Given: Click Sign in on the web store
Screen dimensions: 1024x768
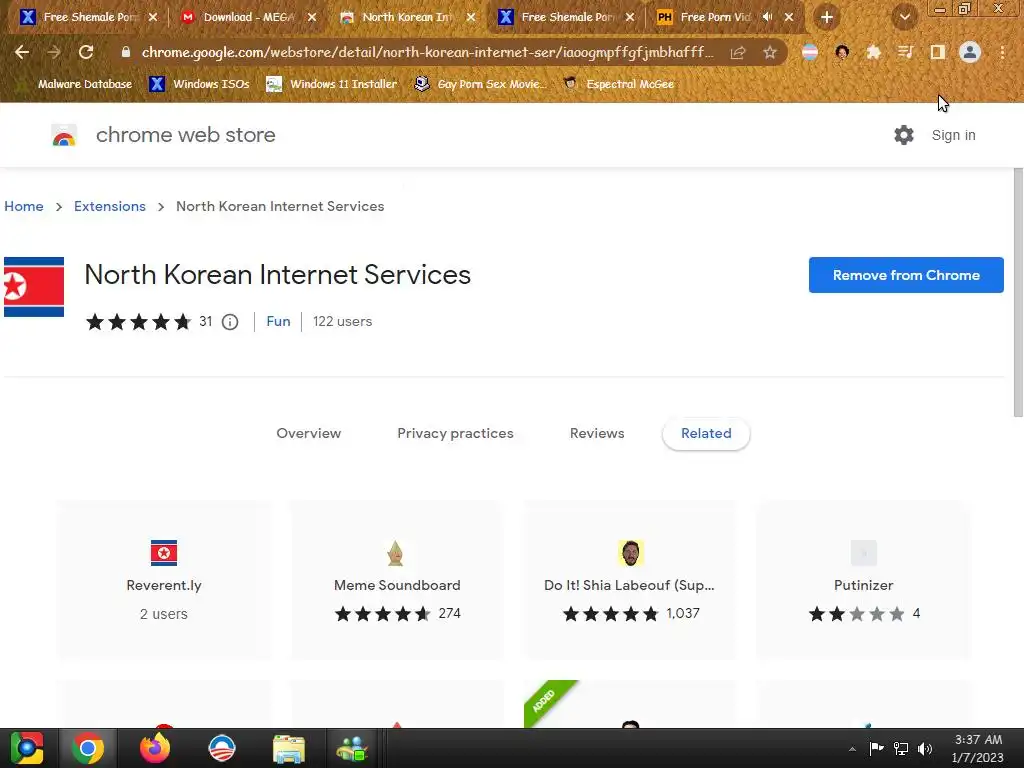Looking at the screenshot, I should pyautogui.click(x=953, y=135).
